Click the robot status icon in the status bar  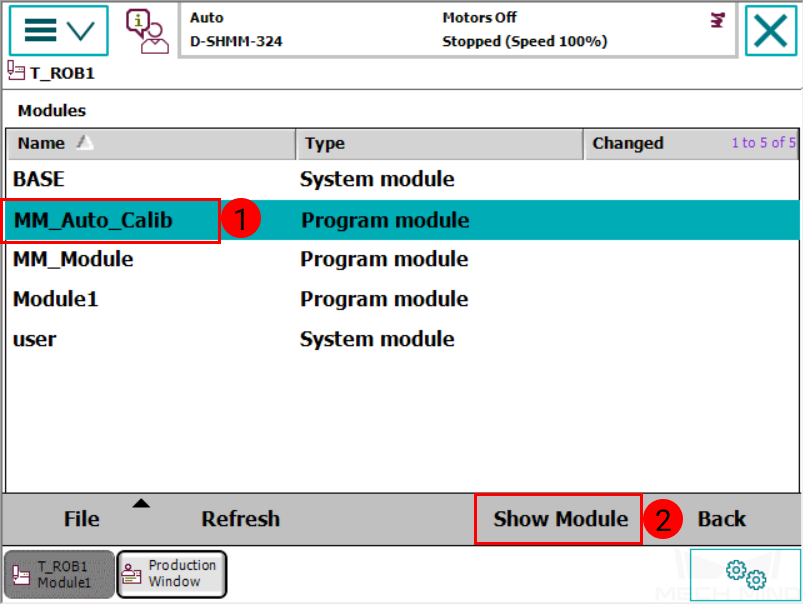(x=718, y=20)
